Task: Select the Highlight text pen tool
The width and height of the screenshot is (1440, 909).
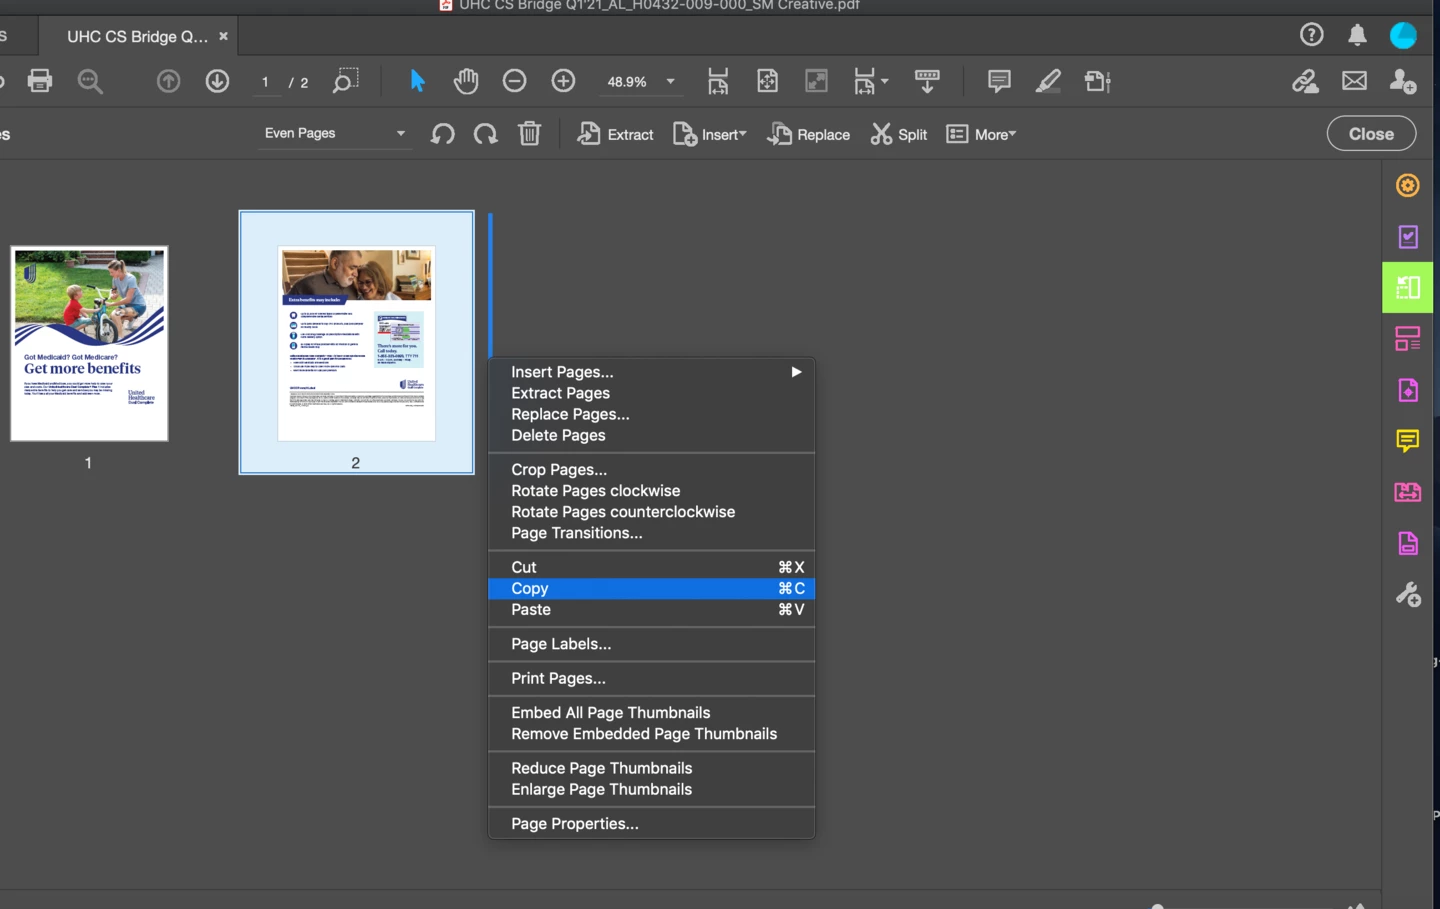Action: click(x=1048, y=81)
